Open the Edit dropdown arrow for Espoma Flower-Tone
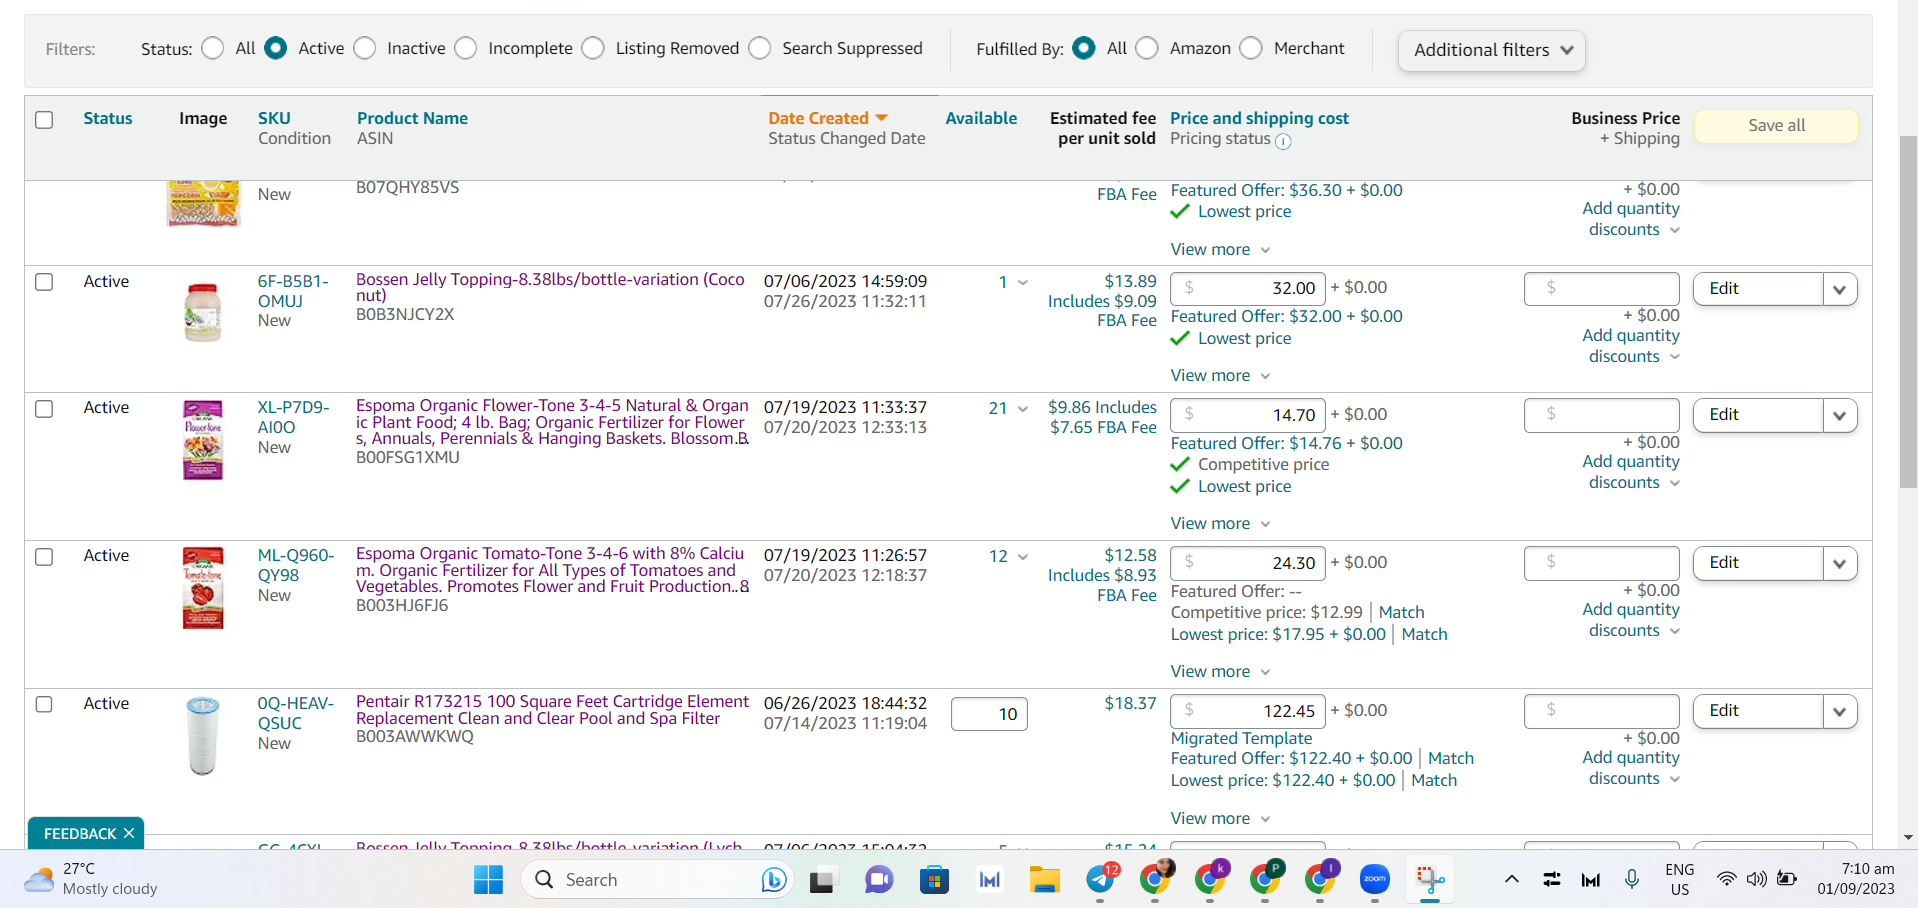Screen dimensions: 1918x908 point(1840,415)
